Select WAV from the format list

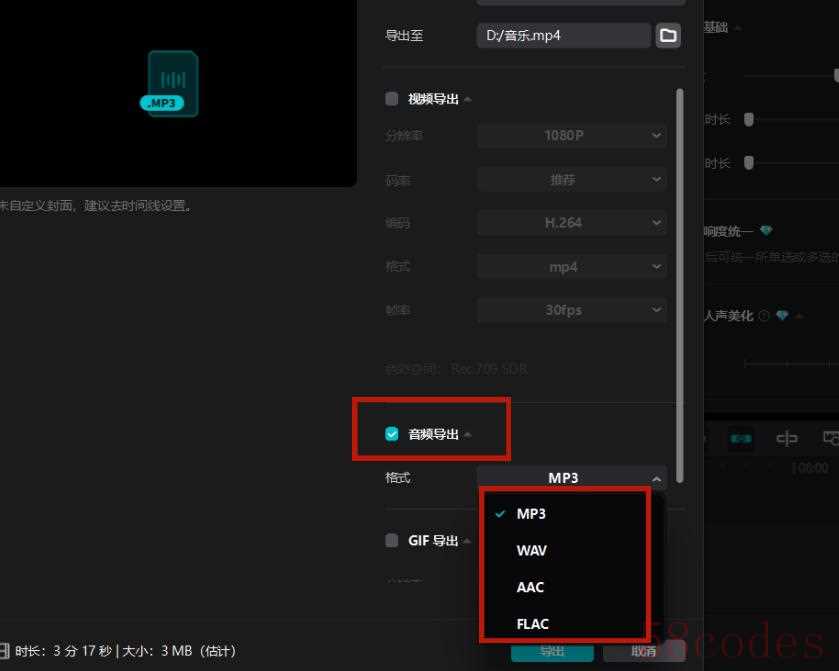click(531, 550)
